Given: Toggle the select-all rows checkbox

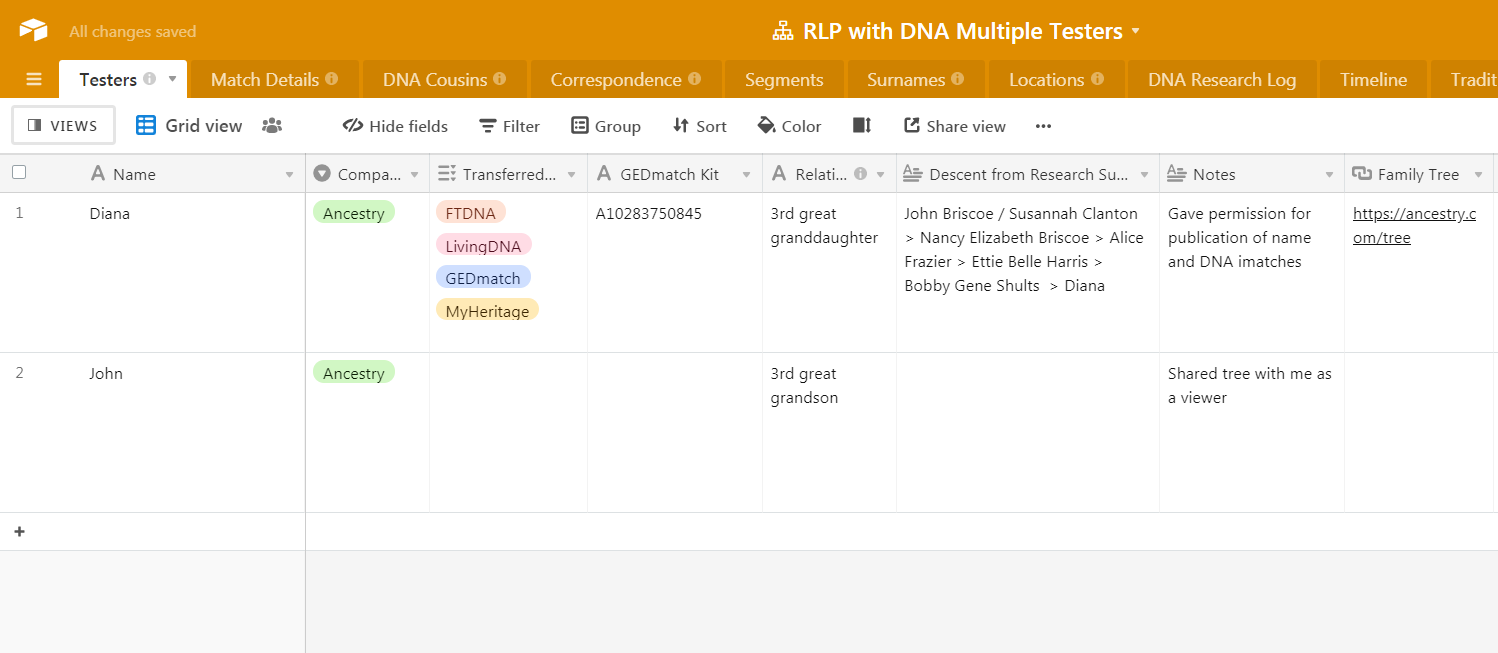Looking at the screenshot, I should coord(19,173).
